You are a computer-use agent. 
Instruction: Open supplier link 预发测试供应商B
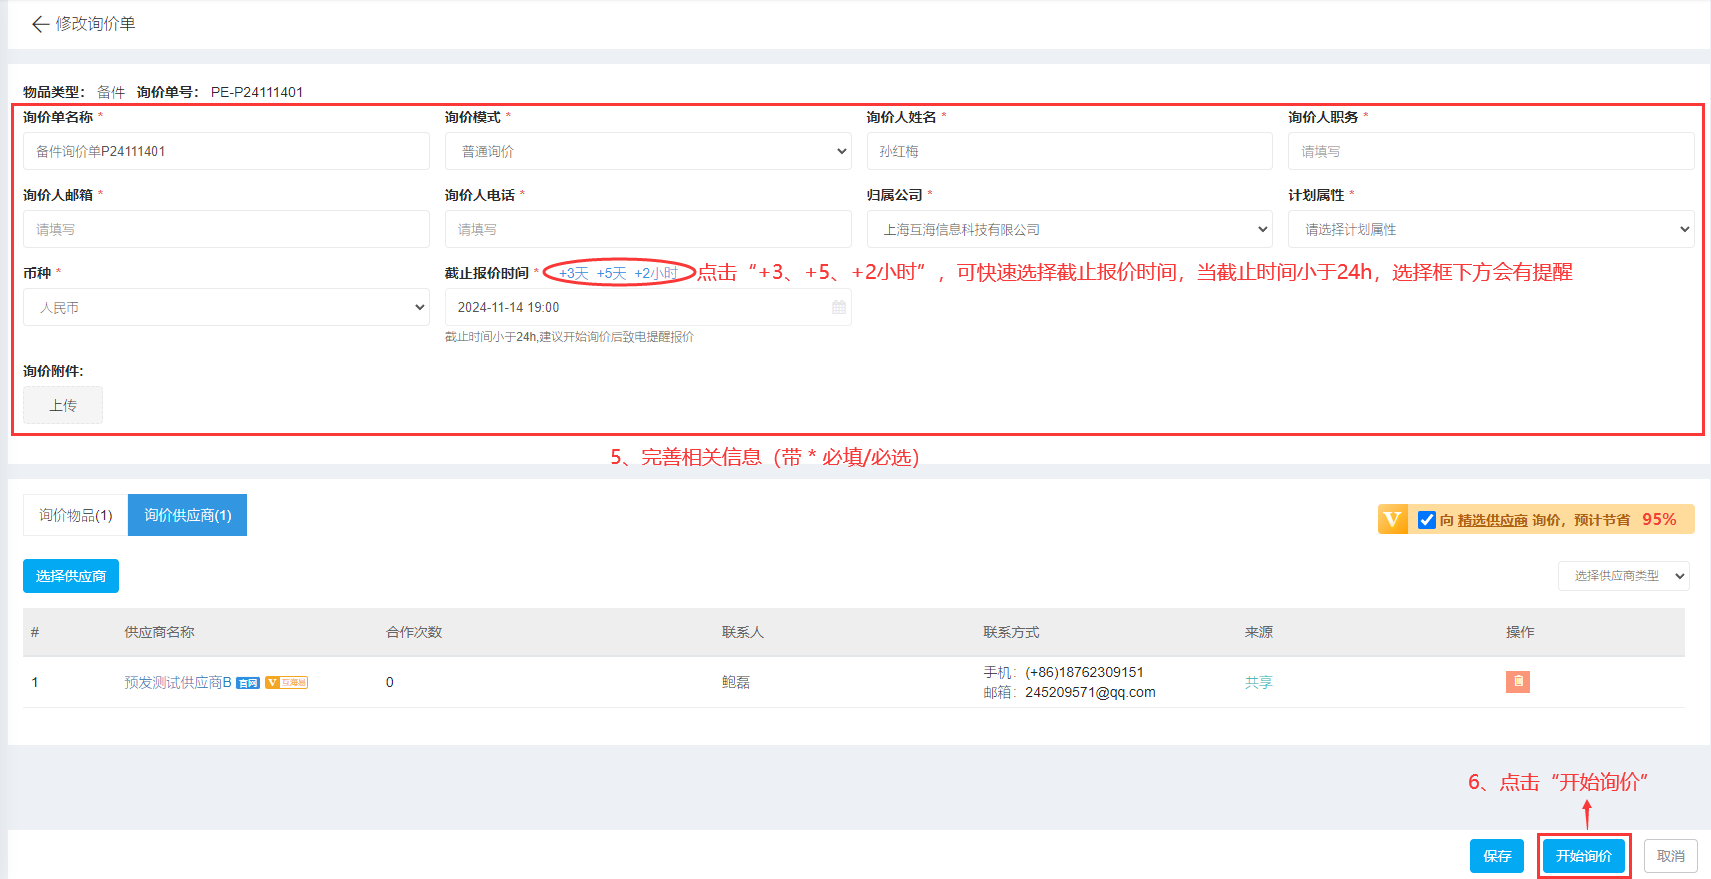tap(178, 682)
